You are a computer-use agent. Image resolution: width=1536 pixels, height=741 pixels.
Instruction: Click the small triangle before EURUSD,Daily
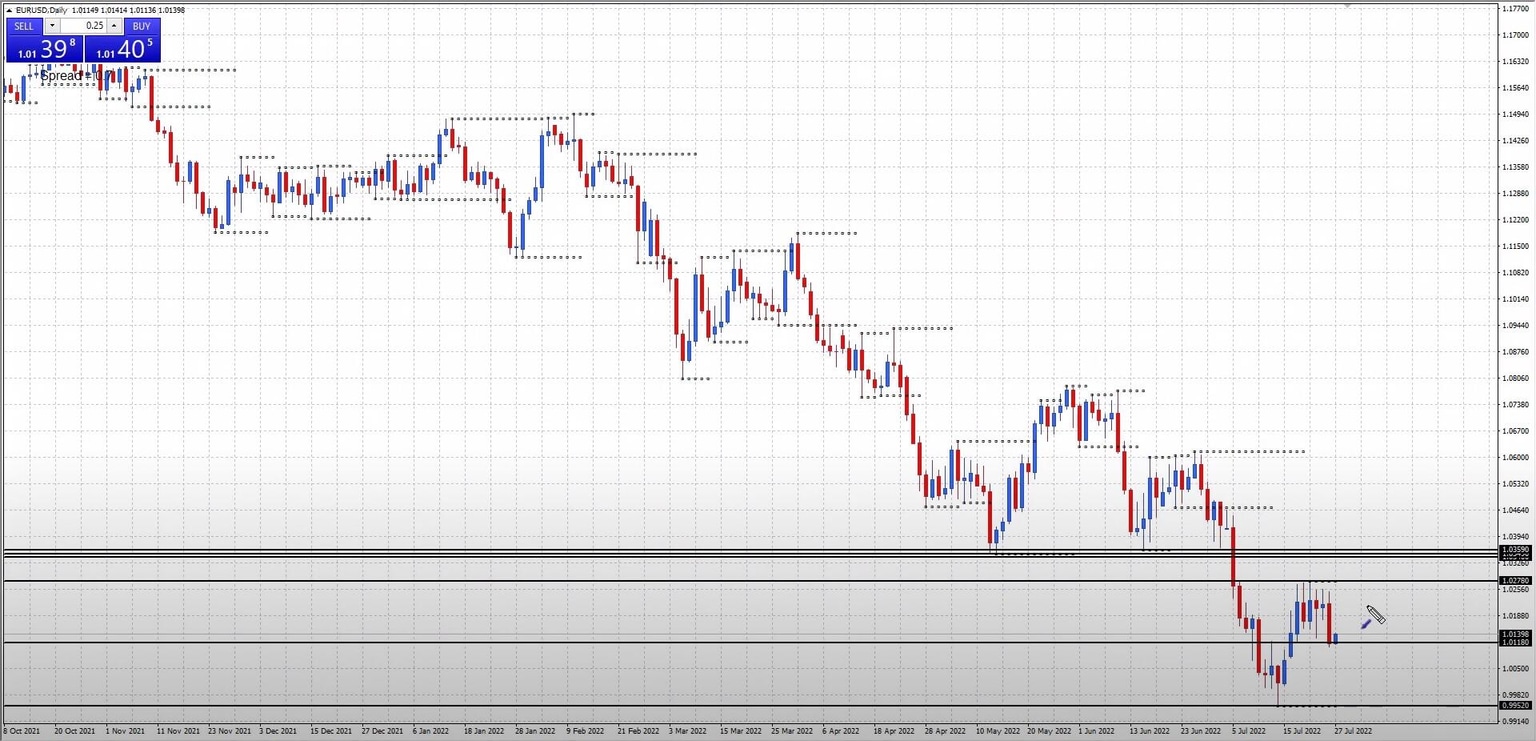[x=9, y=10]
